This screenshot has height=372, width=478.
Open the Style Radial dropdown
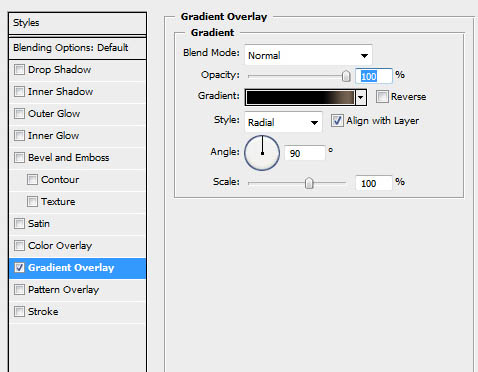(283, 122)
